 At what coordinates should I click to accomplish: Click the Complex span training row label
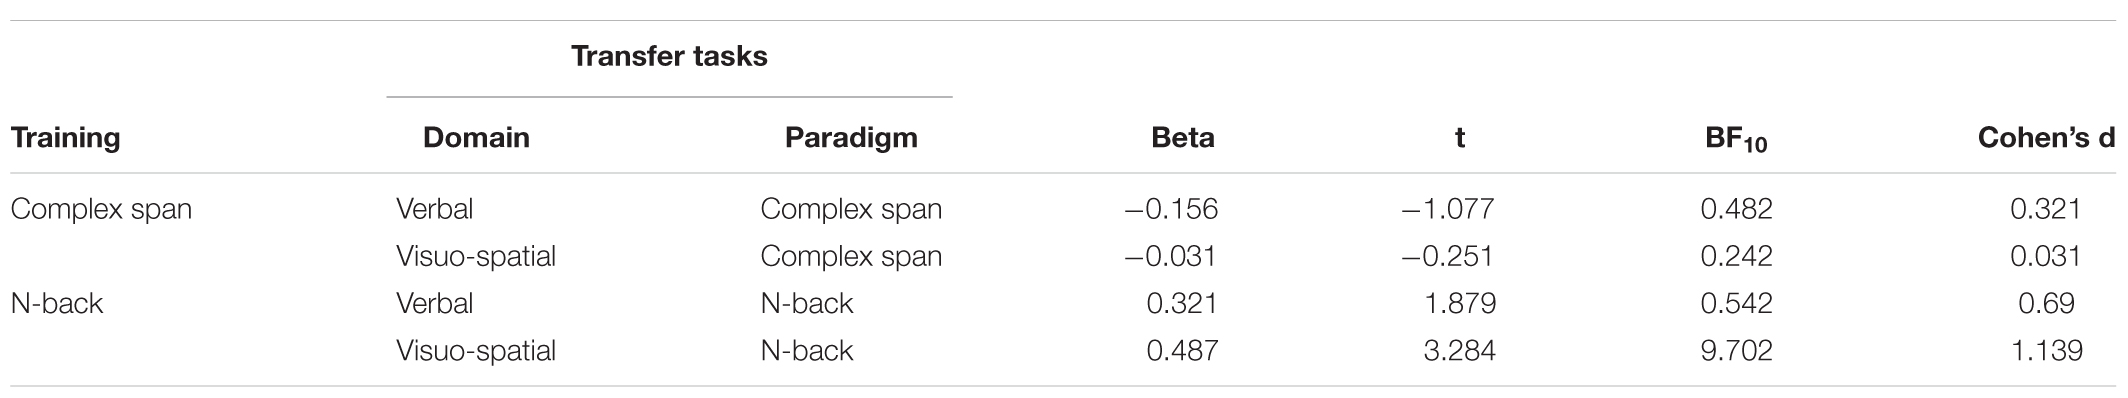(101, 210)
